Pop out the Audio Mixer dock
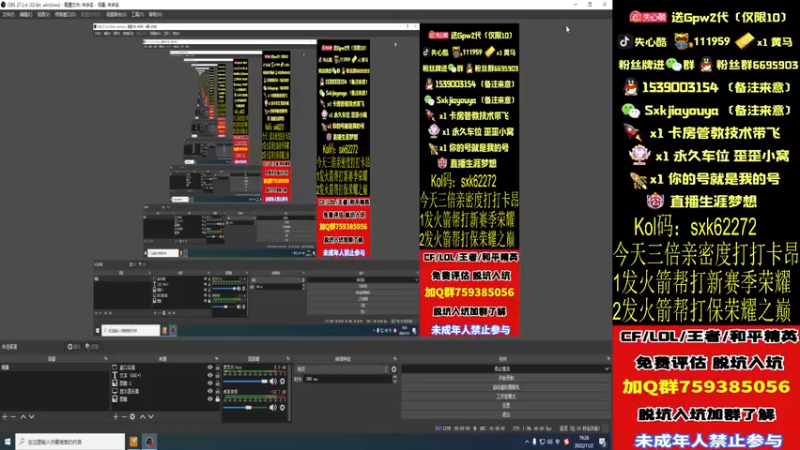This screenshot has width=800, height=450. (288, 359)
